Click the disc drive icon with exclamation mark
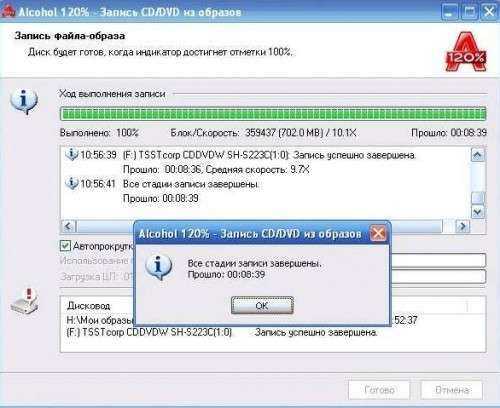 click(25, 301)
